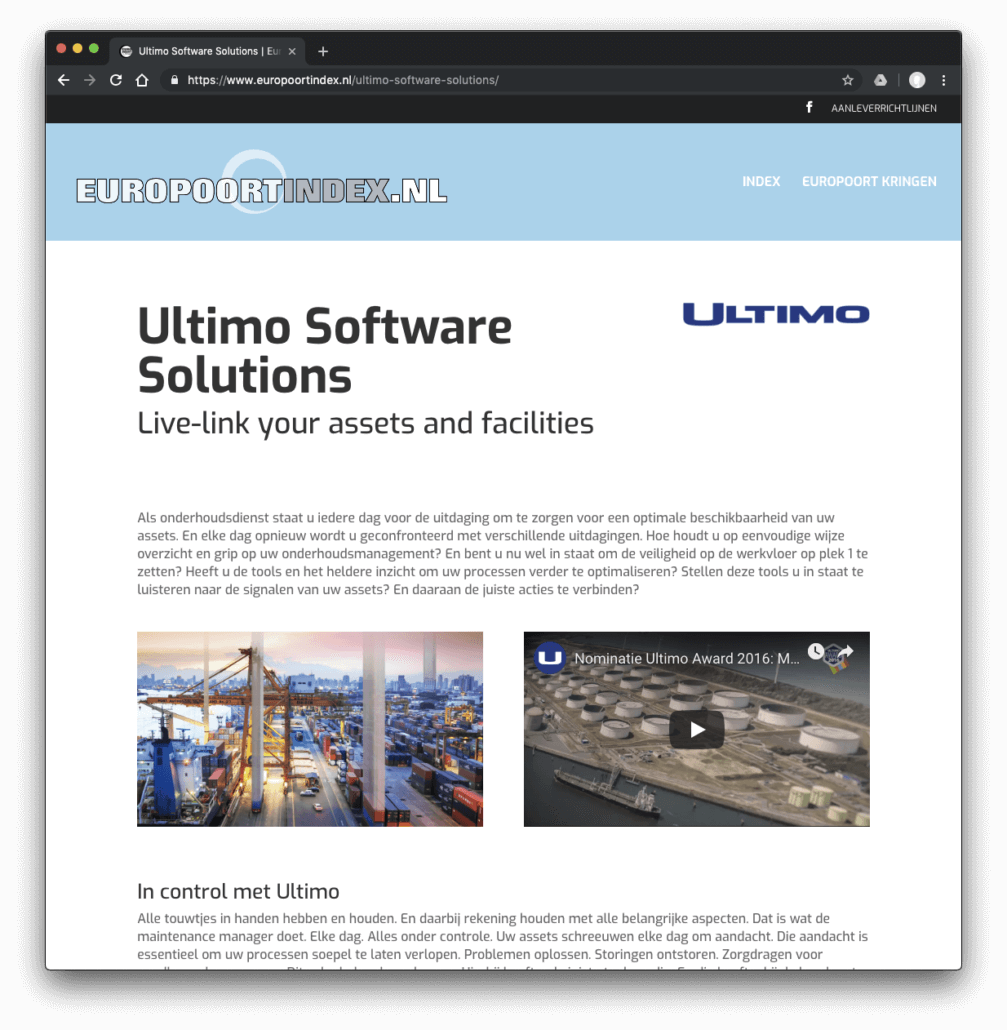Open the Chrome profile avatar
The image size is (1007, 1030).
pyautogui.click(x=917, y=80)
